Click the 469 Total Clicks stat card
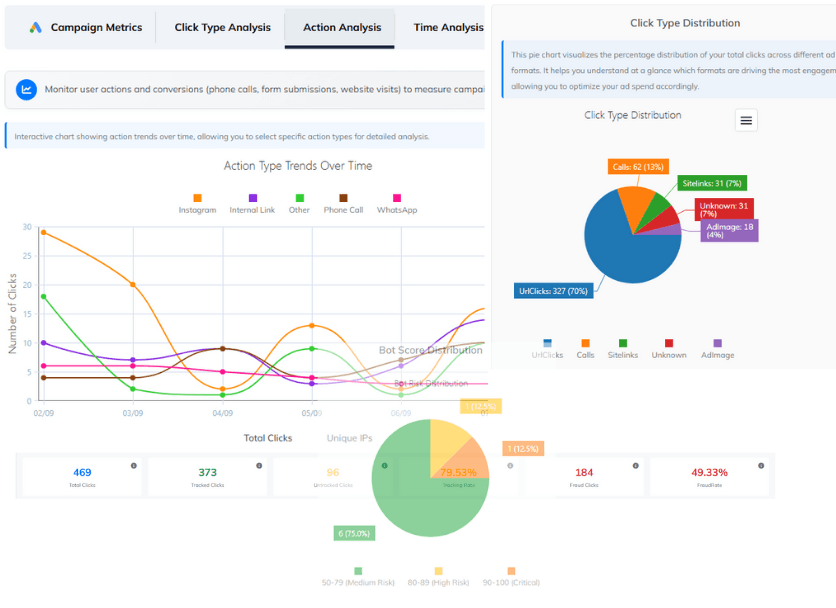The image size is (836, 608). coord(82,477)
